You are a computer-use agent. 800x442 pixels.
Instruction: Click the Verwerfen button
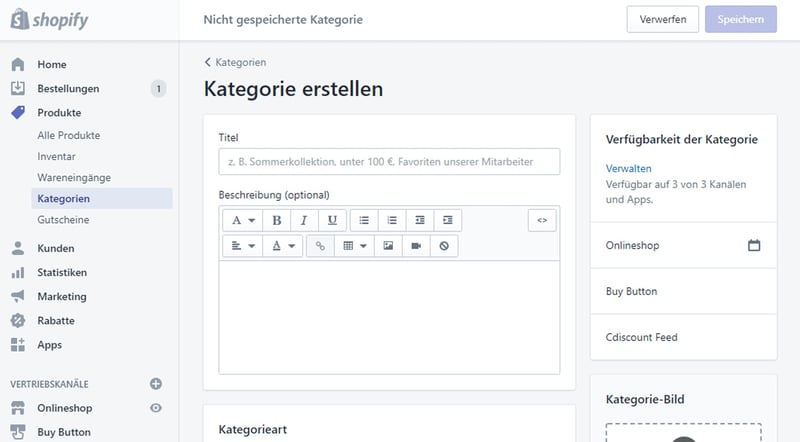click(662, 19)
